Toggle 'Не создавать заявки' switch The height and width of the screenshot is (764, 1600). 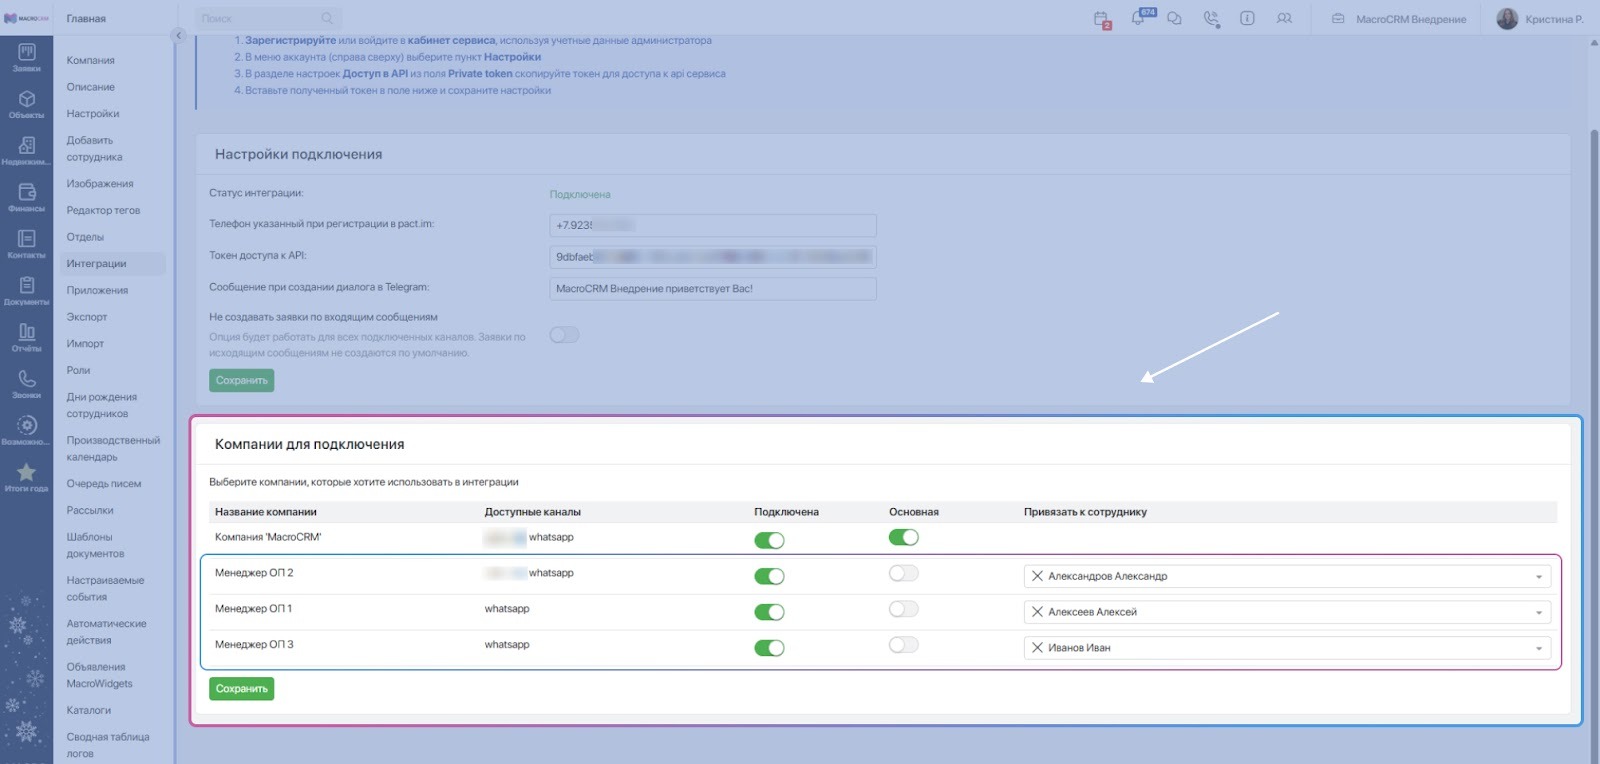tap(564, 335)
